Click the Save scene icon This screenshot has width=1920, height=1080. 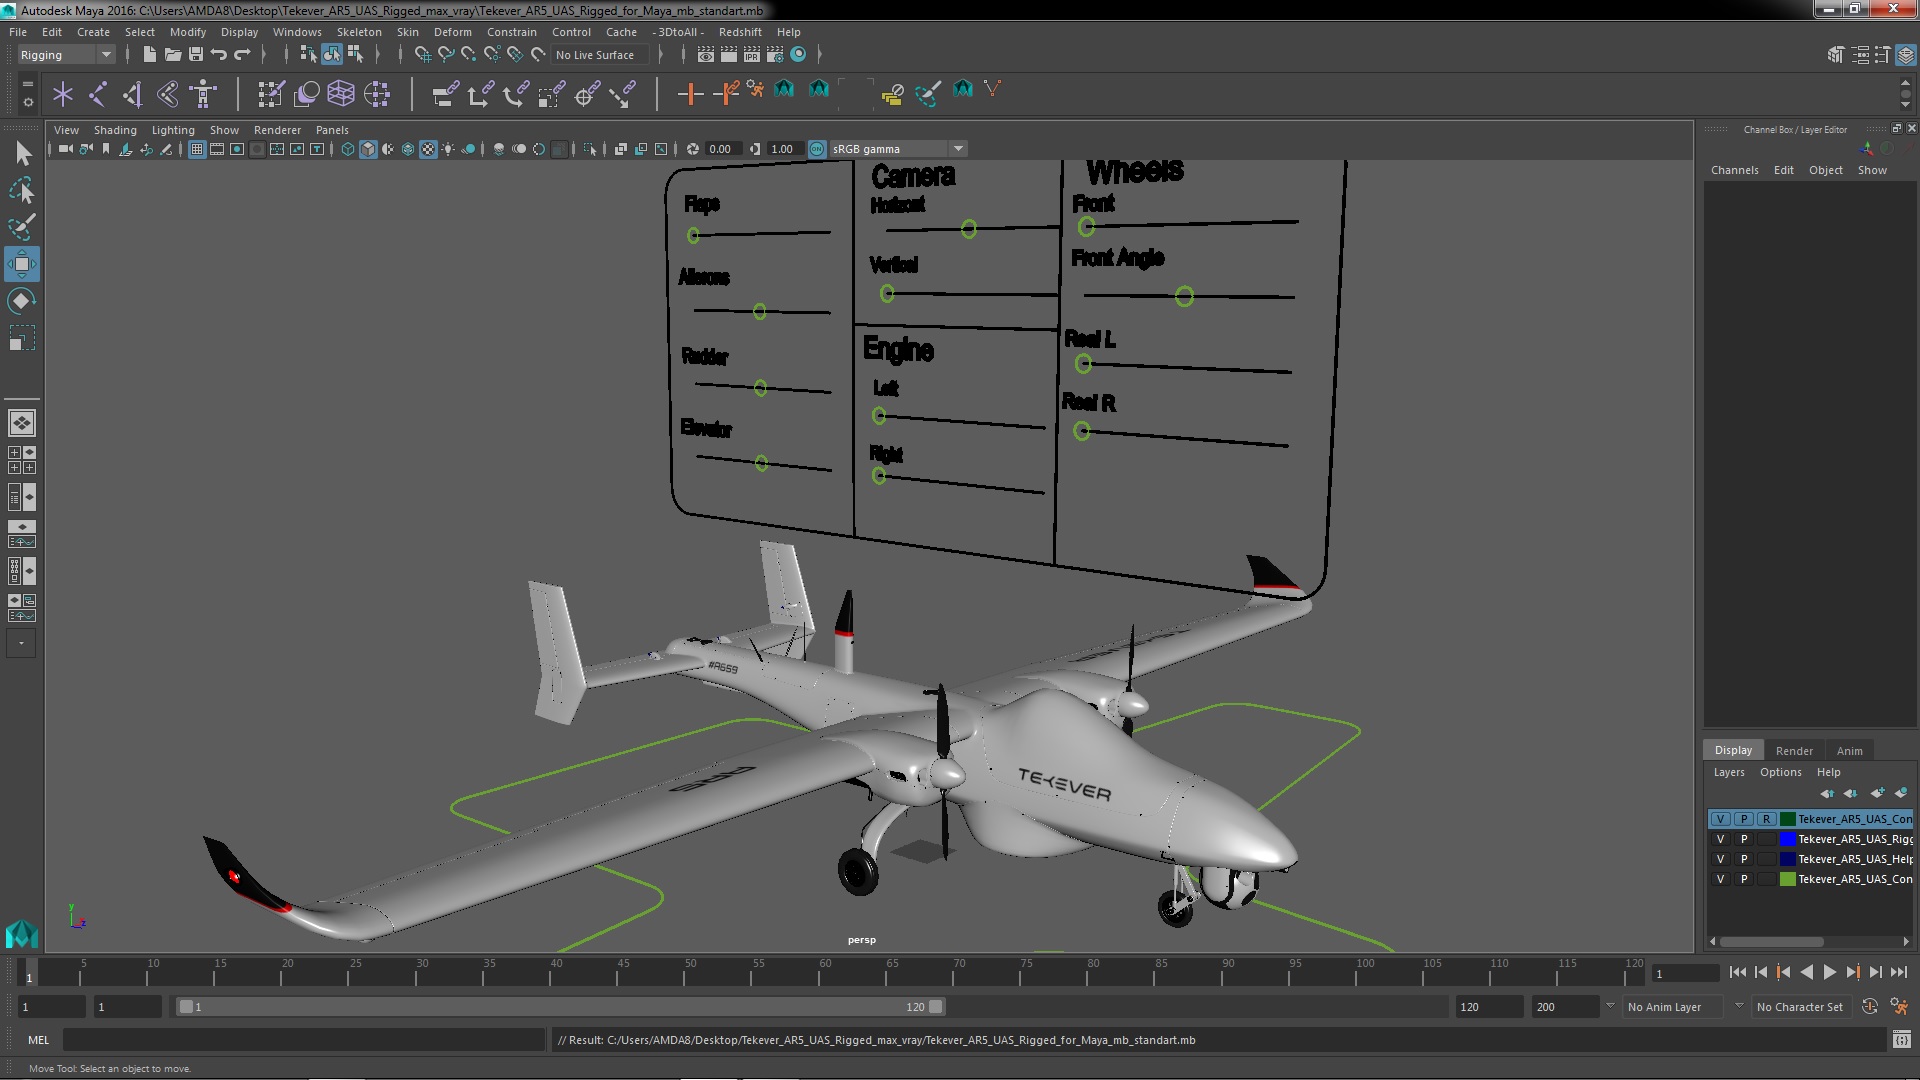point(196,55)
